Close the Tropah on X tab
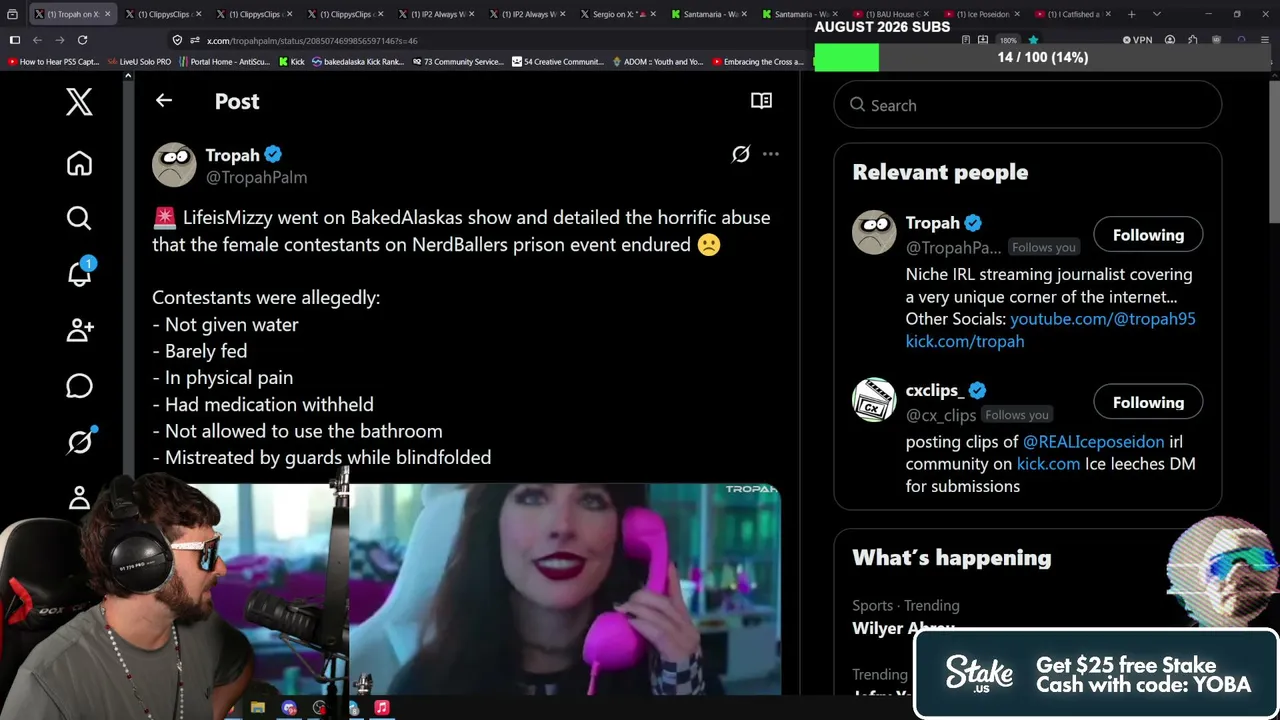The height and width of the screenshot is (720, 1280). click(x=107, y=14)
